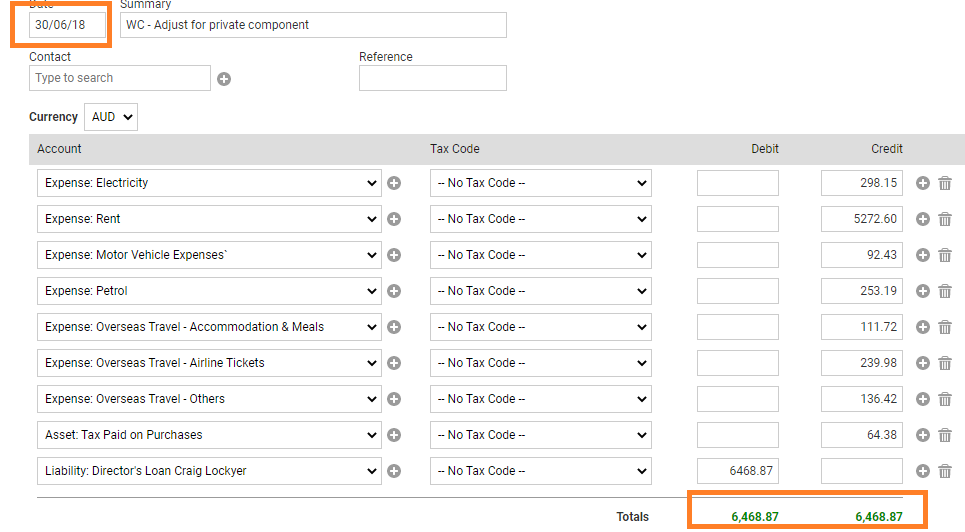Click the debit field containing 6468.87
Screen dimensions: 965x532
pyautogui.click(x=737, y=470)
